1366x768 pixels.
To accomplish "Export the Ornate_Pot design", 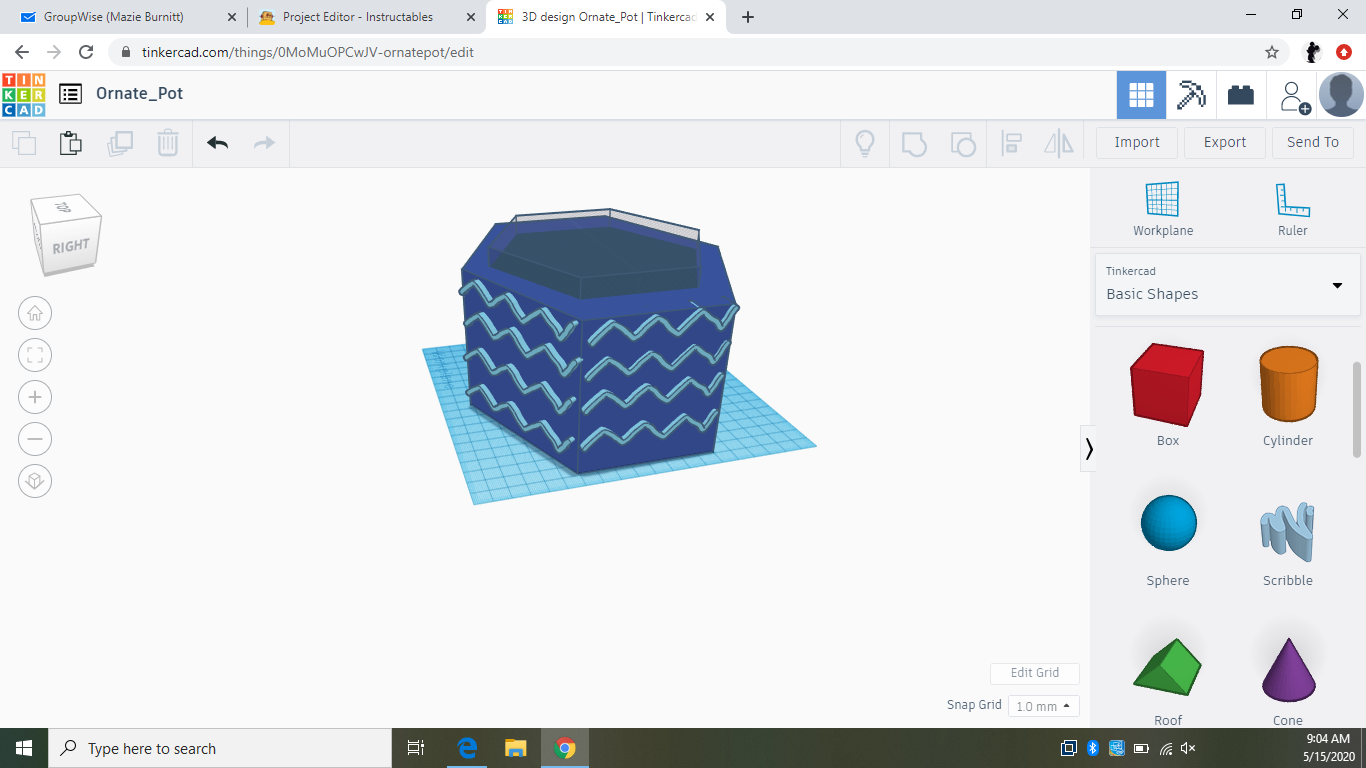I will pos(1224,142).
